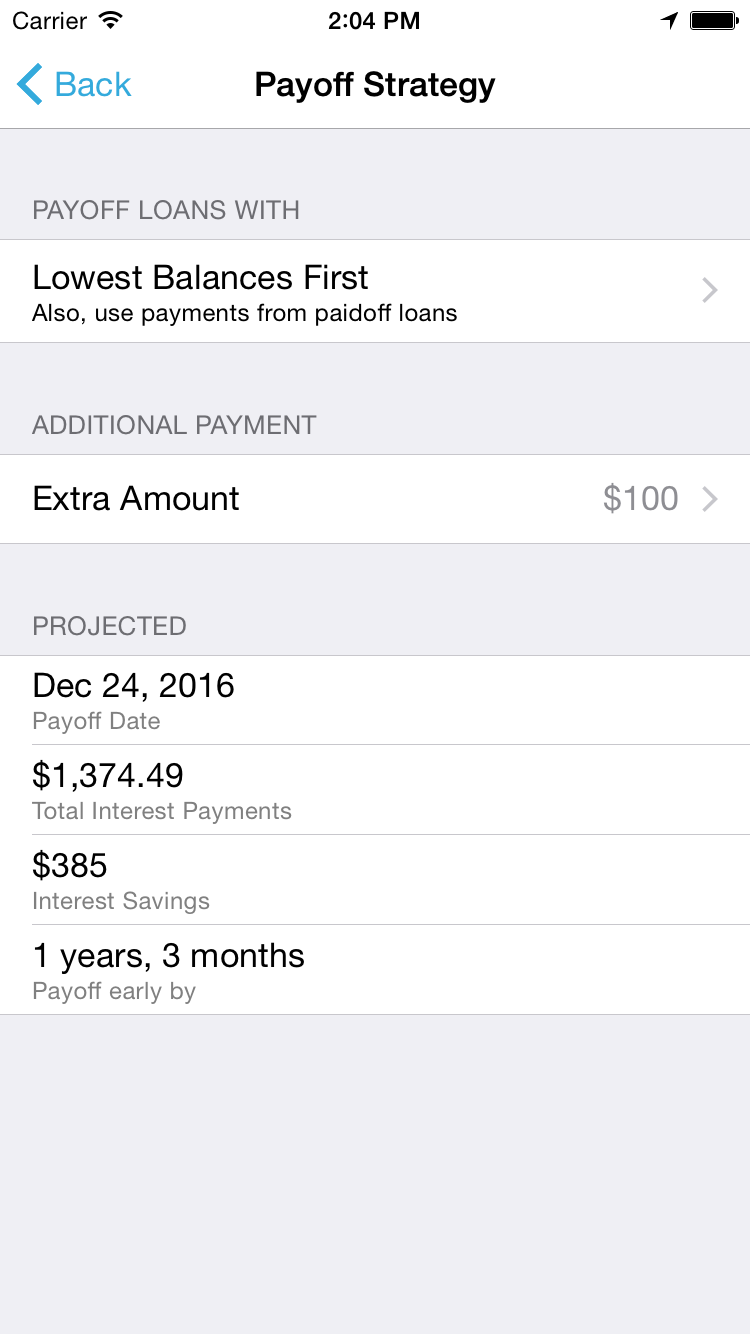Screen dimensions: 750x1334
Task: Tap the Projected section header
Action: pyautogui.click(x=109, y=626)
